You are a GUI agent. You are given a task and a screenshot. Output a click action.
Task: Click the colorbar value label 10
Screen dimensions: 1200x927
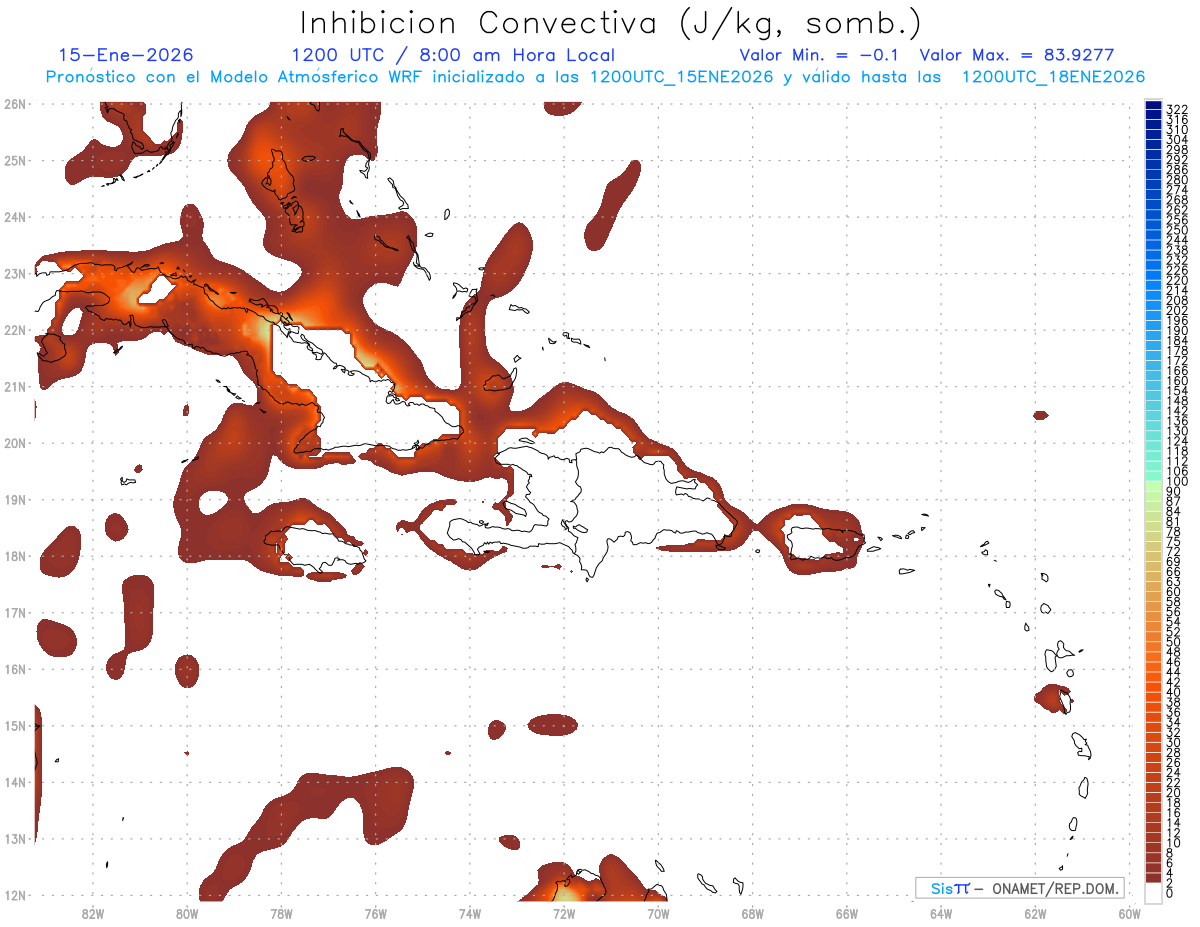point(1174,842)
